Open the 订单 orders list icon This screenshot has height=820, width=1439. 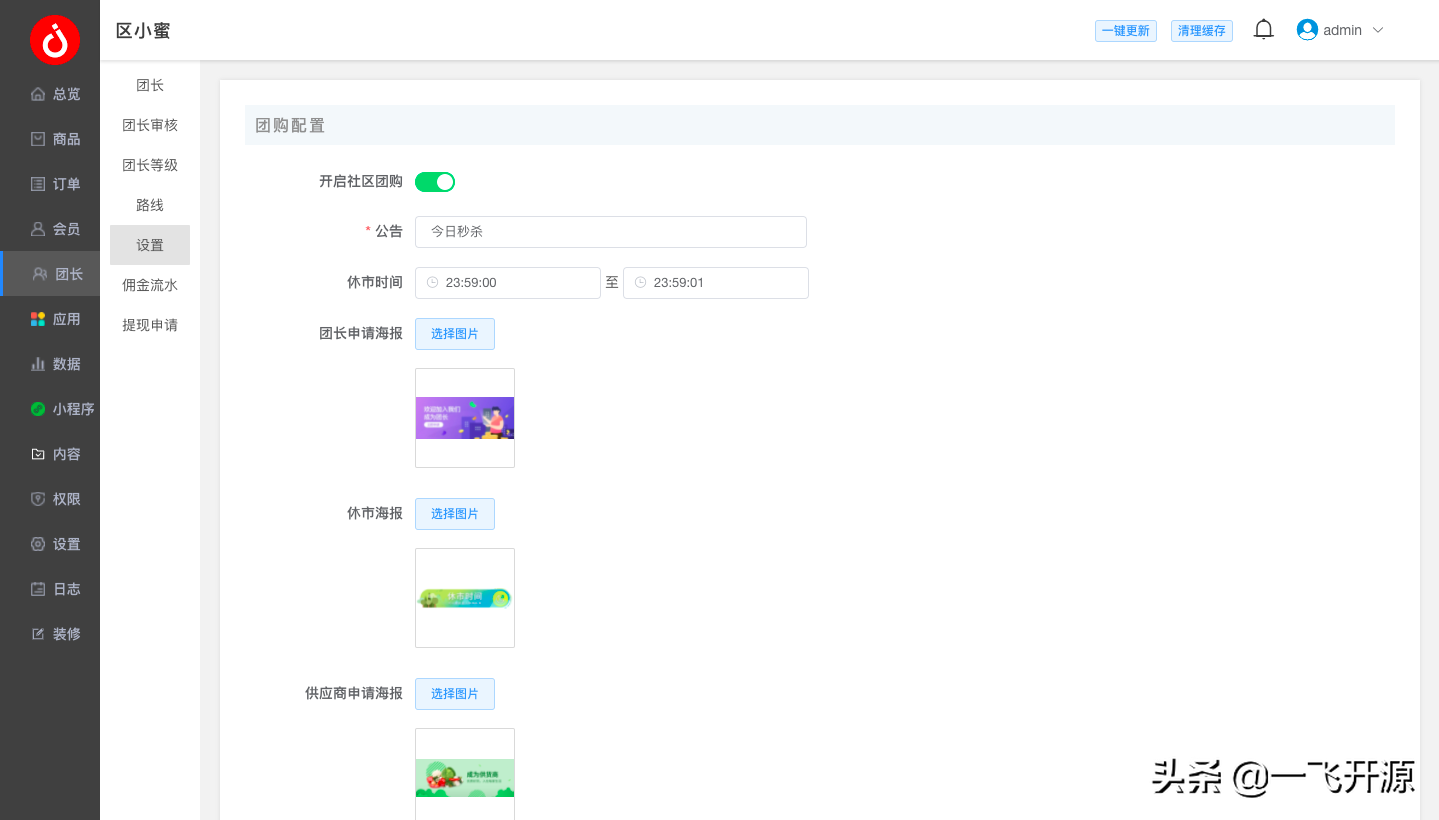coord(38,184)
